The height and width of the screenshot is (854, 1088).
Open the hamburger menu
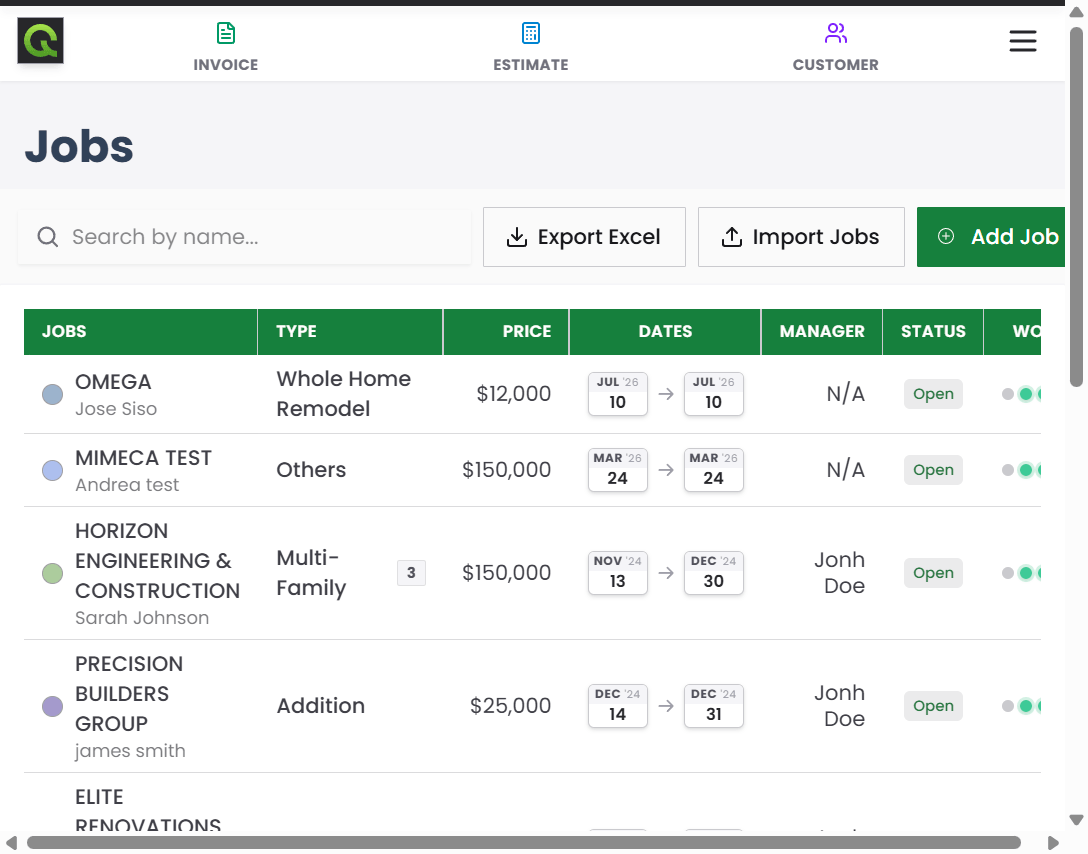click(x=1023, y=41)
